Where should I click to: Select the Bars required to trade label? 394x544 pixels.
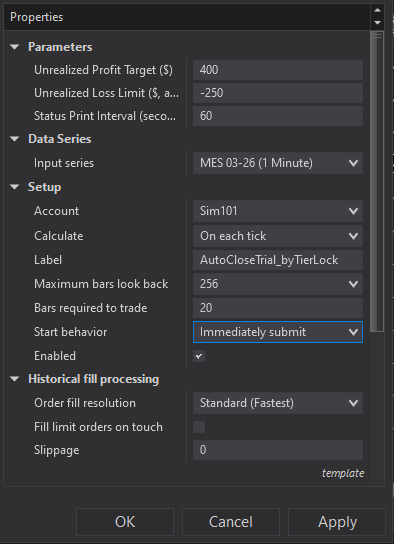tap(91, 308)
